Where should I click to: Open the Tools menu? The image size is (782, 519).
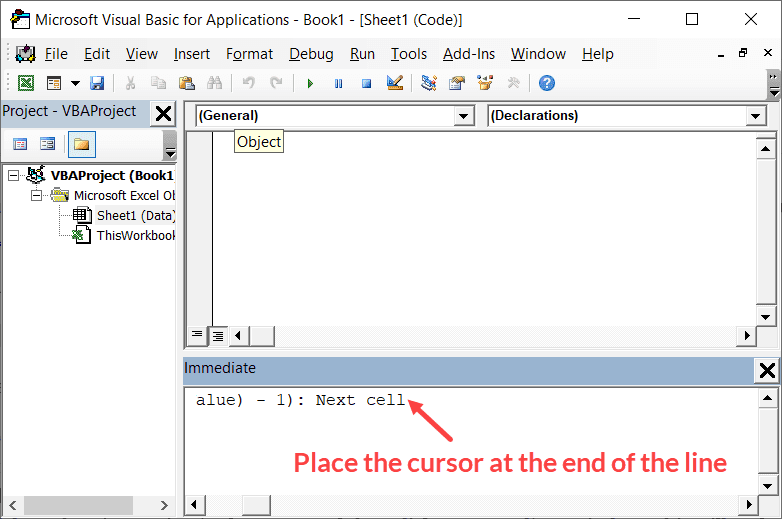(408, 54)
